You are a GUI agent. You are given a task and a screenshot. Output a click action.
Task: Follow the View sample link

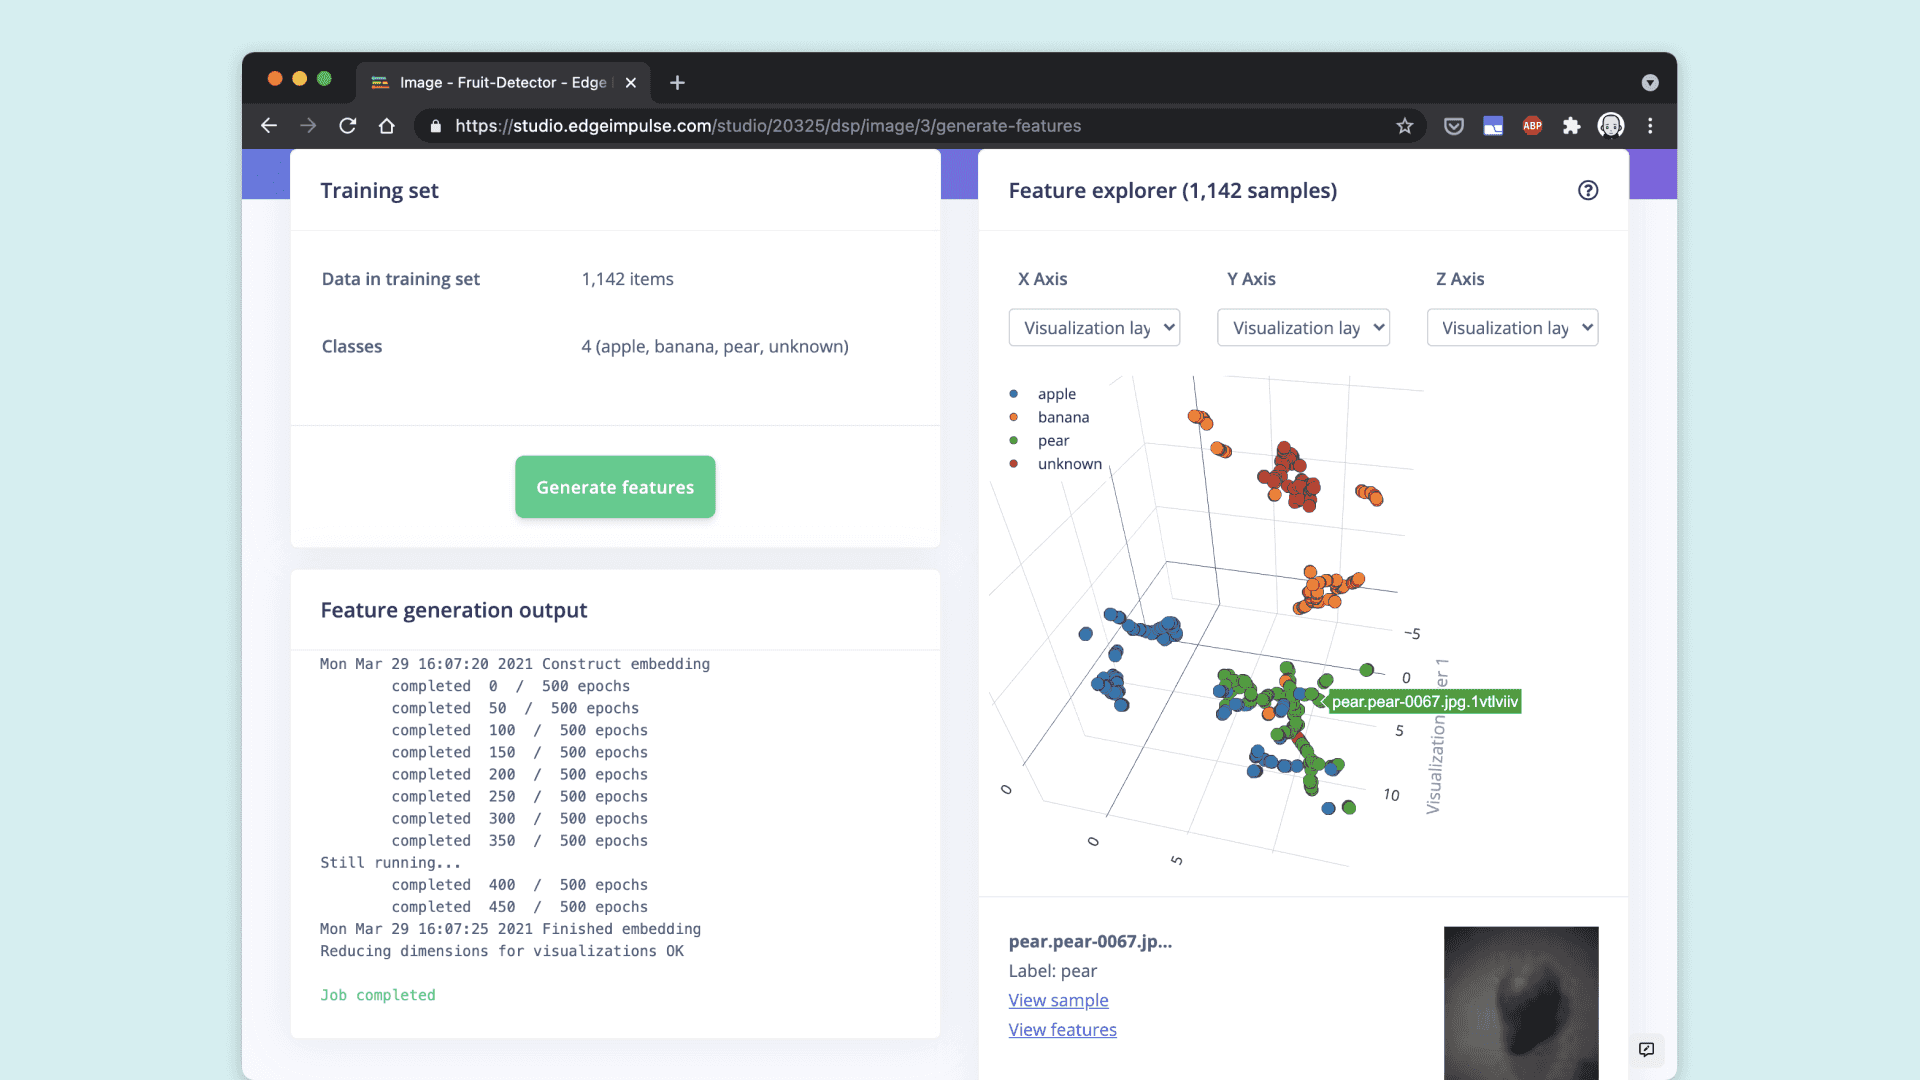1058,1000
